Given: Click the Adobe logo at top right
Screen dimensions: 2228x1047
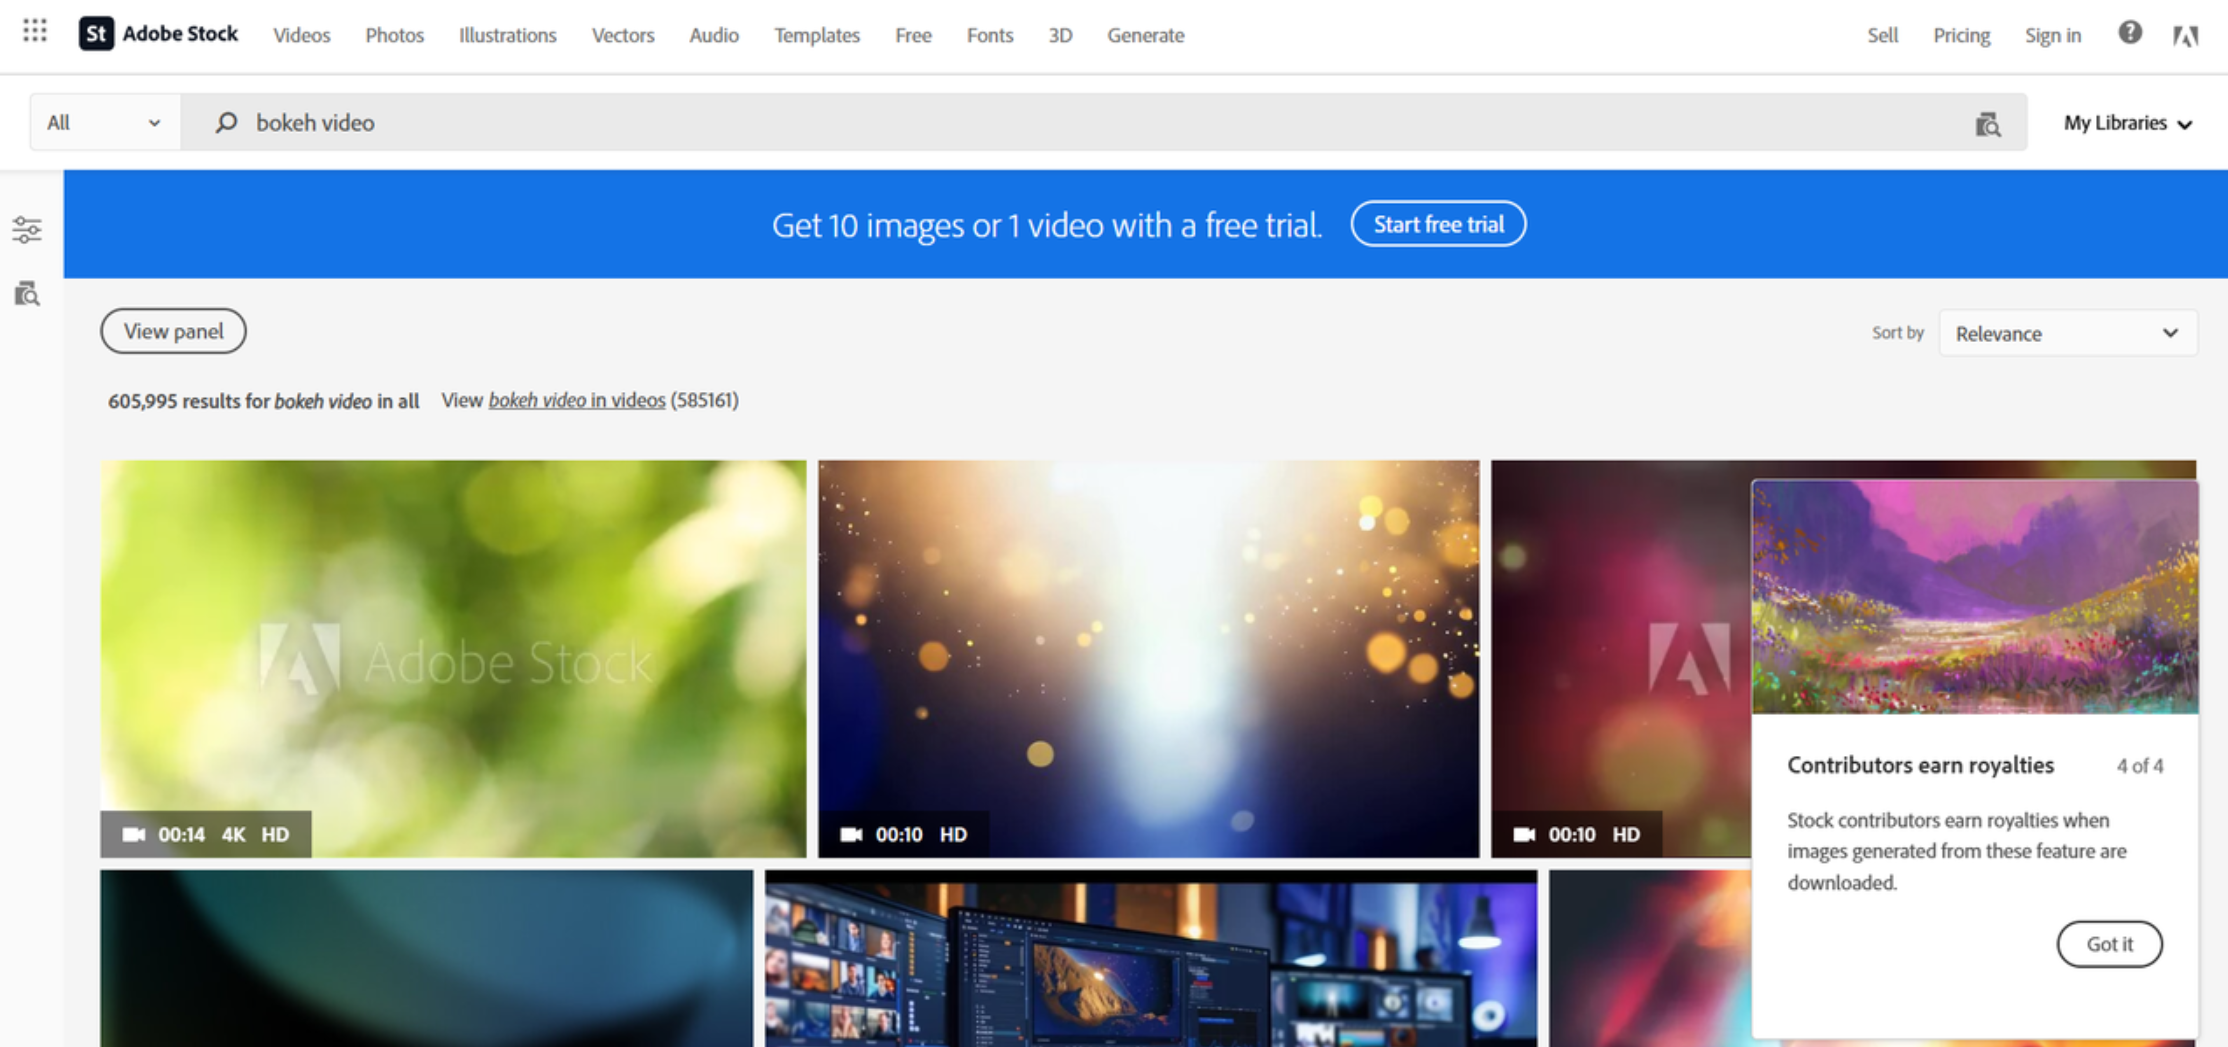Looking at the screenshot, I should [x=2186, y=35].
